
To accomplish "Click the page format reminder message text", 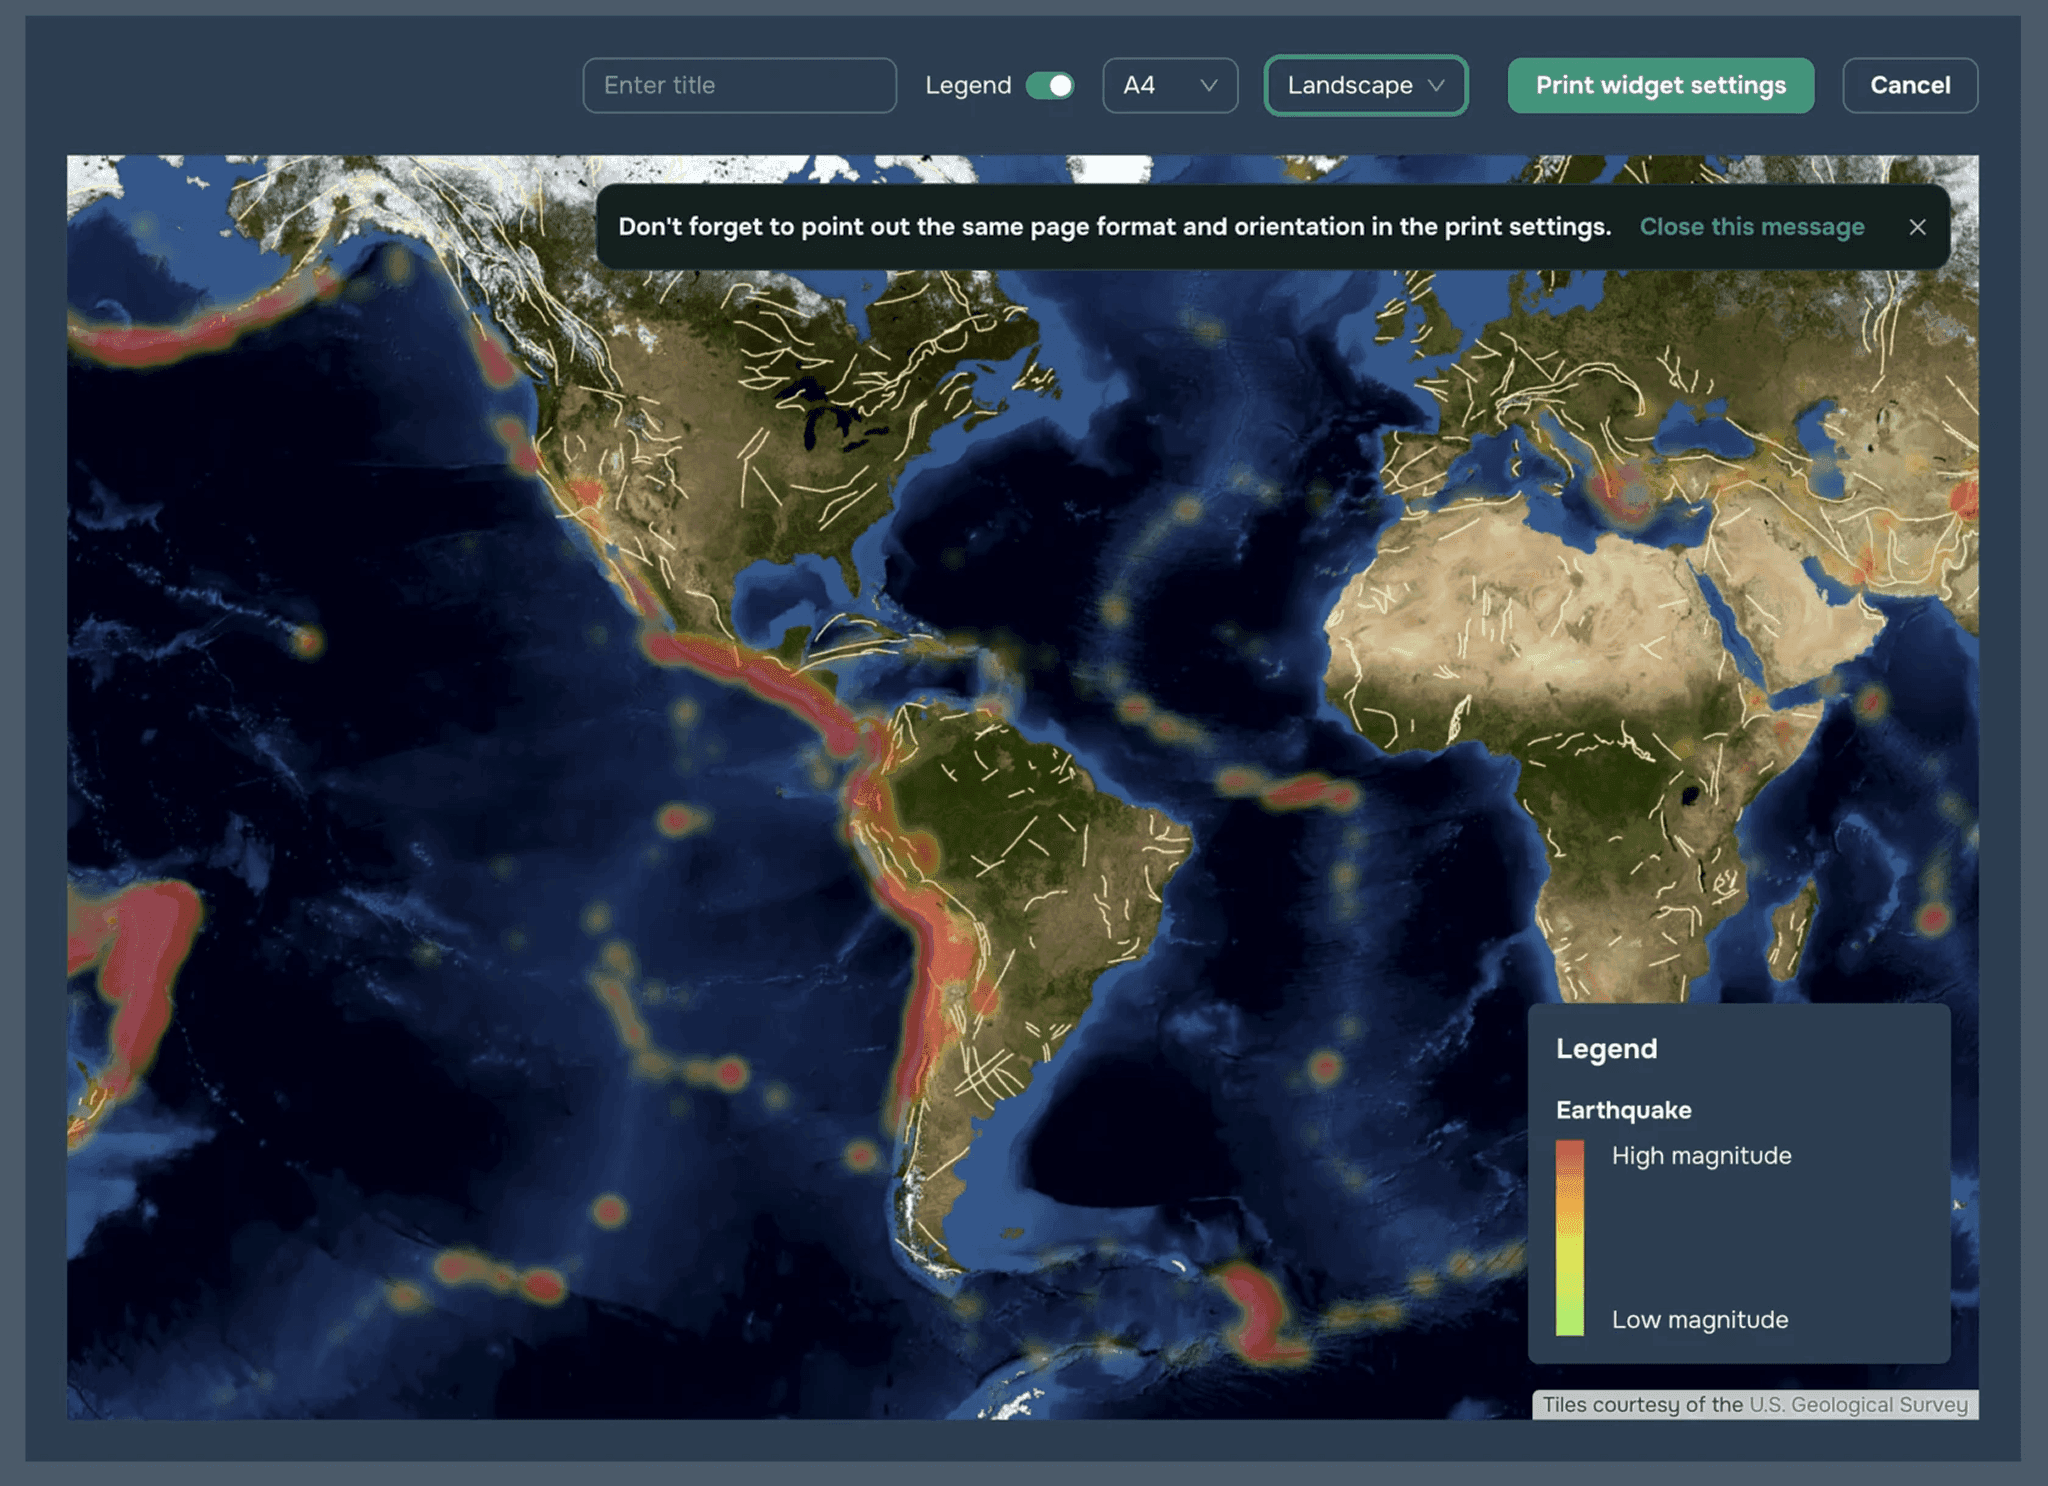I will point(1114,227).
